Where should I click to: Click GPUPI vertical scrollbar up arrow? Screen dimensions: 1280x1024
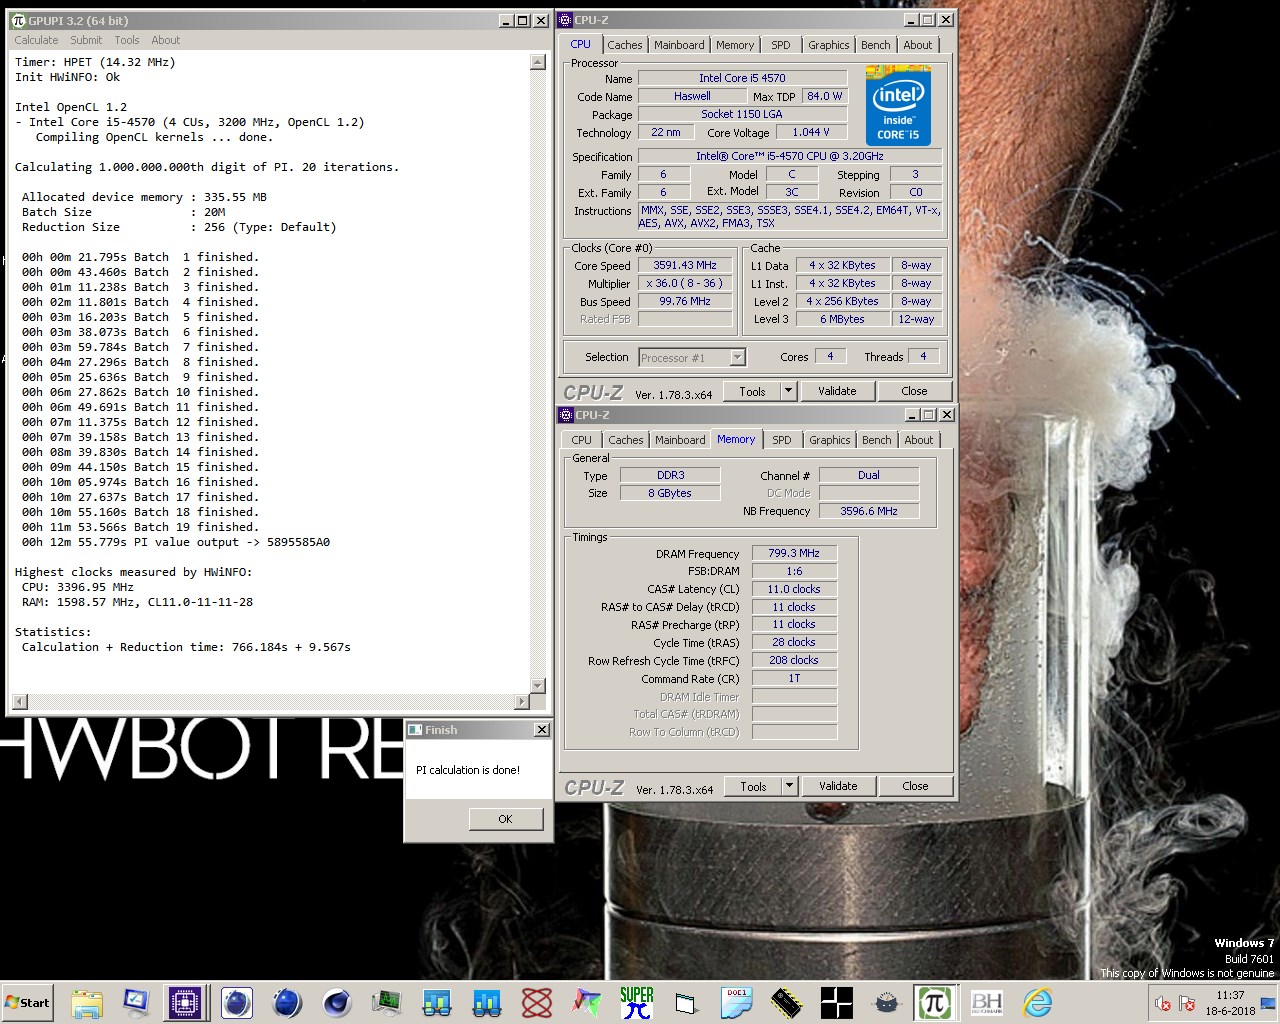click(x=538, y=62)
